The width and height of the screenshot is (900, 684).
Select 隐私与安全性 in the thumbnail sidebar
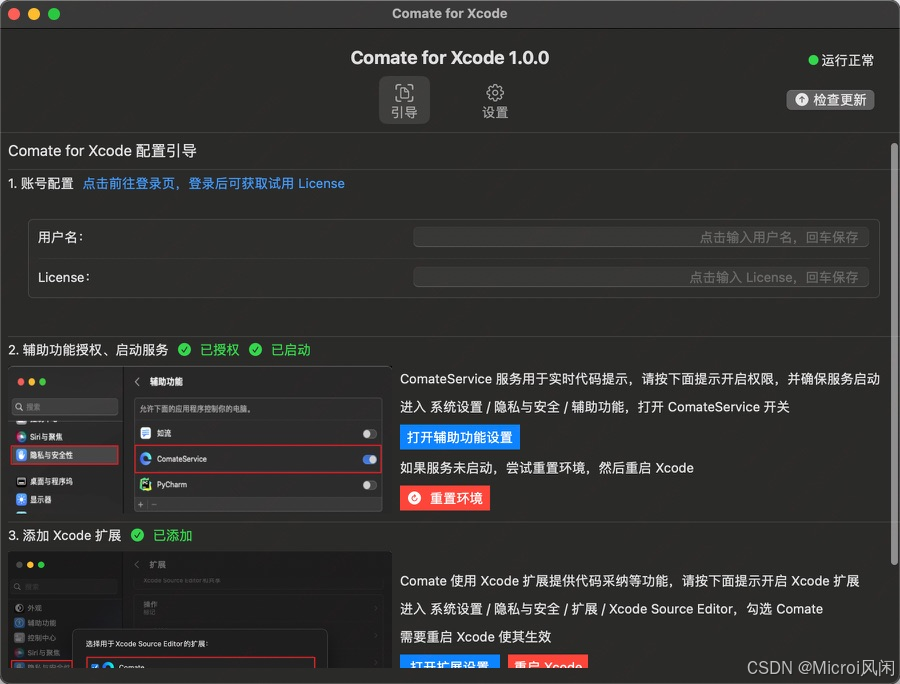(x=65, y=455)
